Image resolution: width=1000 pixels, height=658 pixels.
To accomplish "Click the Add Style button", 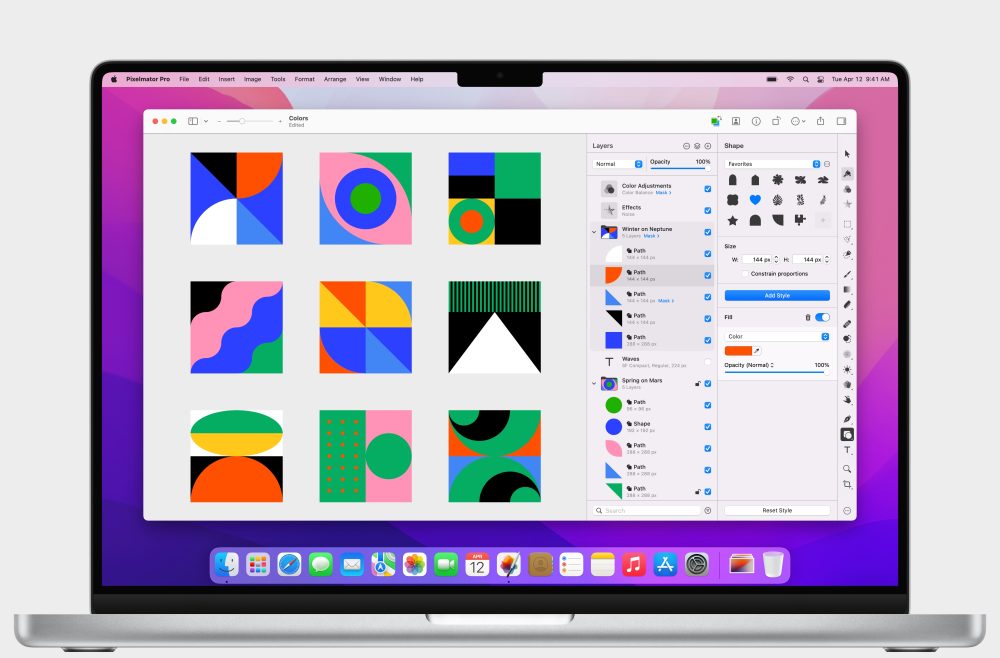I will (x=776, y=294).
